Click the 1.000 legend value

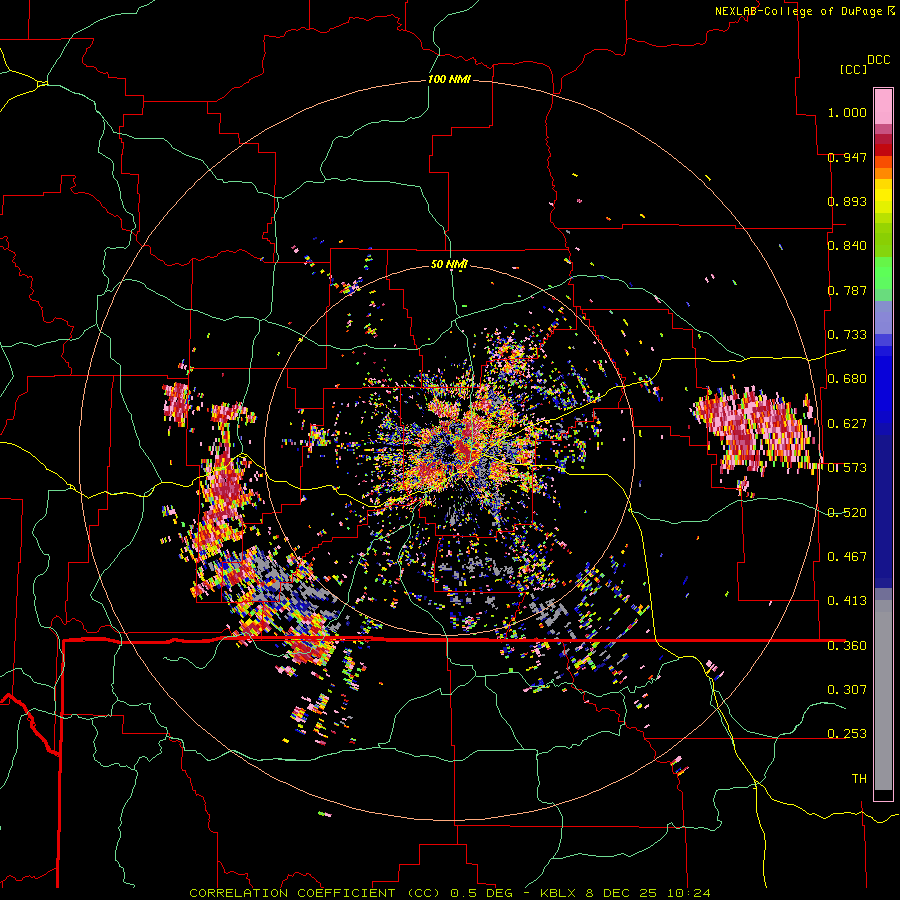847,112
